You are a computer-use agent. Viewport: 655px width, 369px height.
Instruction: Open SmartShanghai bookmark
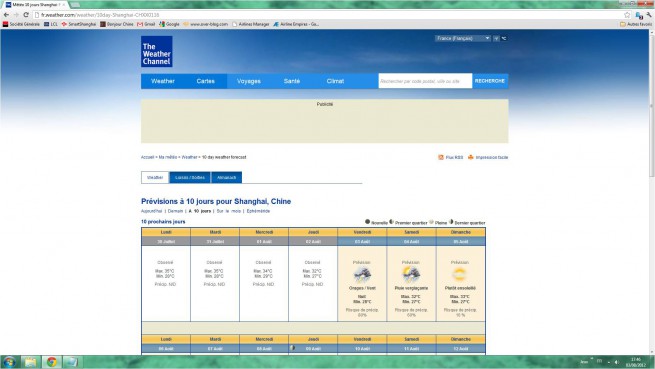(x=79, y=24)
